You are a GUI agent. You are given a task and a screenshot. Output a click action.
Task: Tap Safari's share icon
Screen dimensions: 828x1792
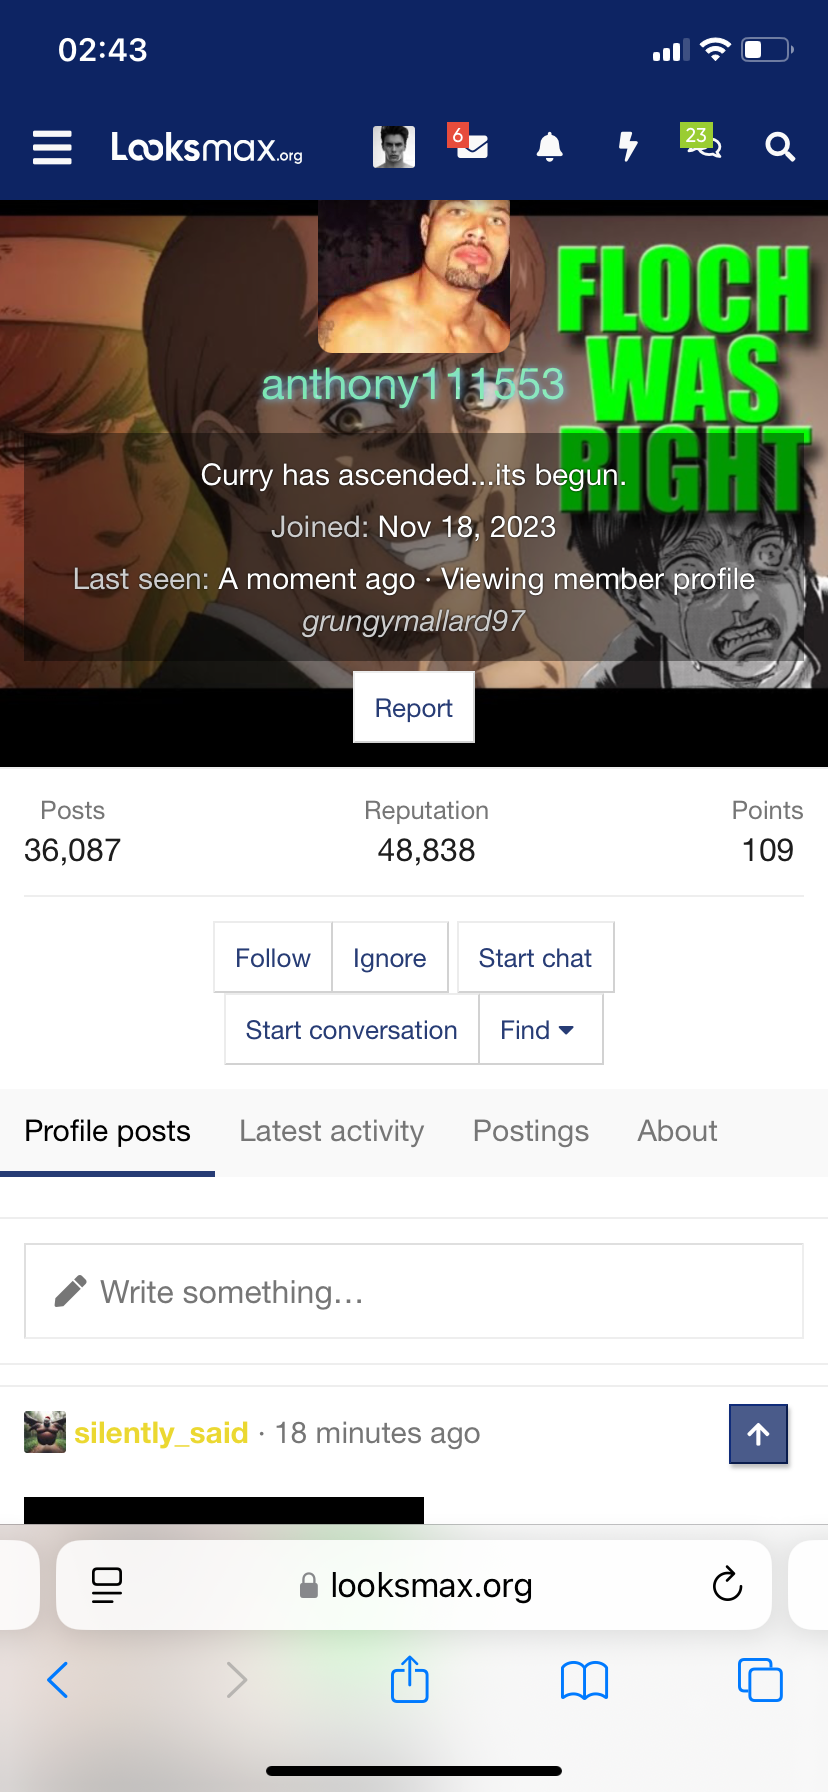pos(409,1679)
